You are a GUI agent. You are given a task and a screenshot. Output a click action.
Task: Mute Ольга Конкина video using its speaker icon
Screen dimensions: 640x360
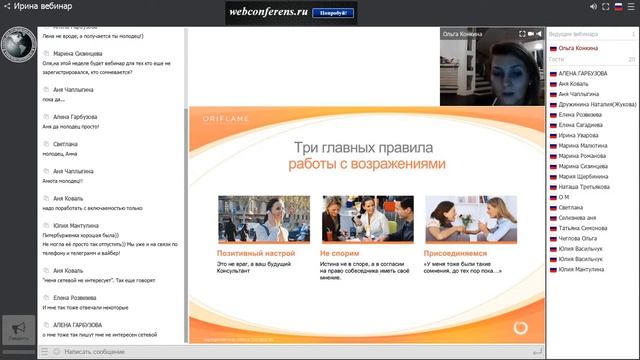pyautogui.click(x=539, y=34)
